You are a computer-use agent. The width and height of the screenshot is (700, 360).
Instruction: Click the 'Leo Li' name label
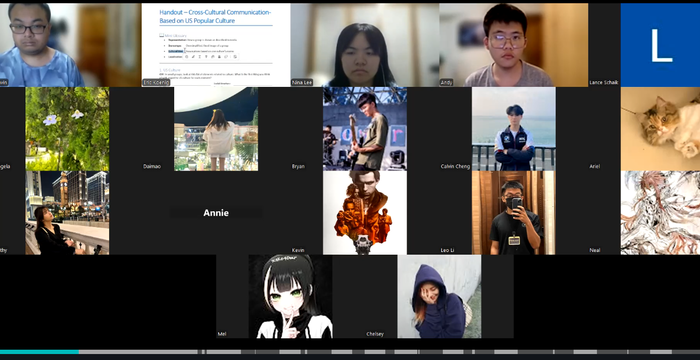point(447,250)
